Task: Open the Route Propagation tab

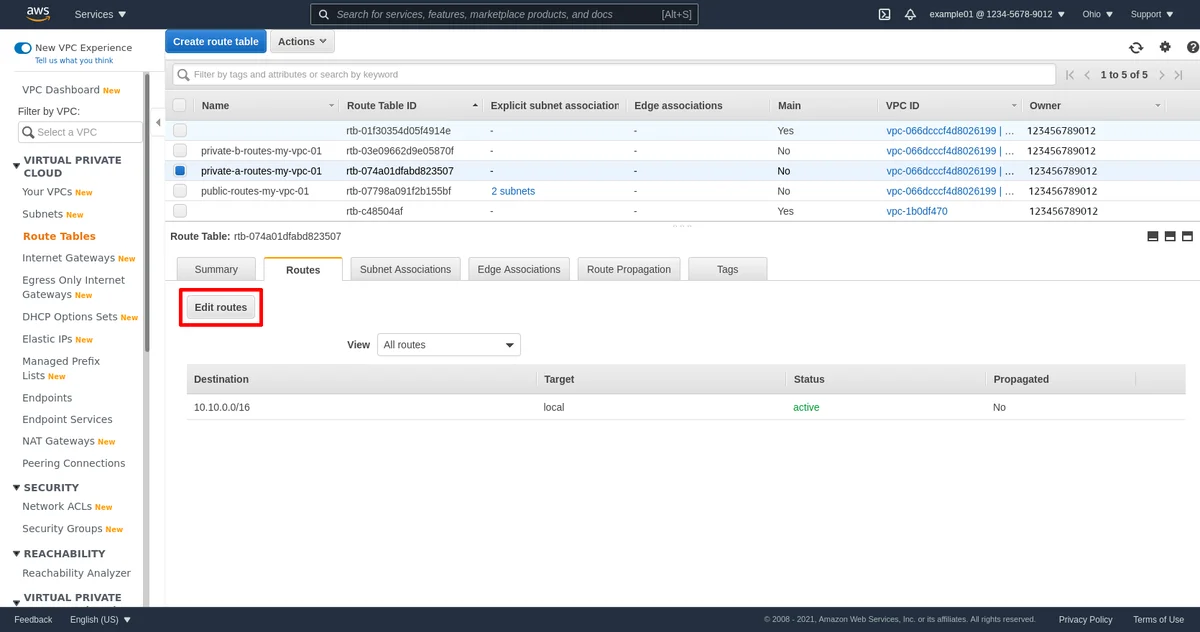Action: (x=629, y=269)
